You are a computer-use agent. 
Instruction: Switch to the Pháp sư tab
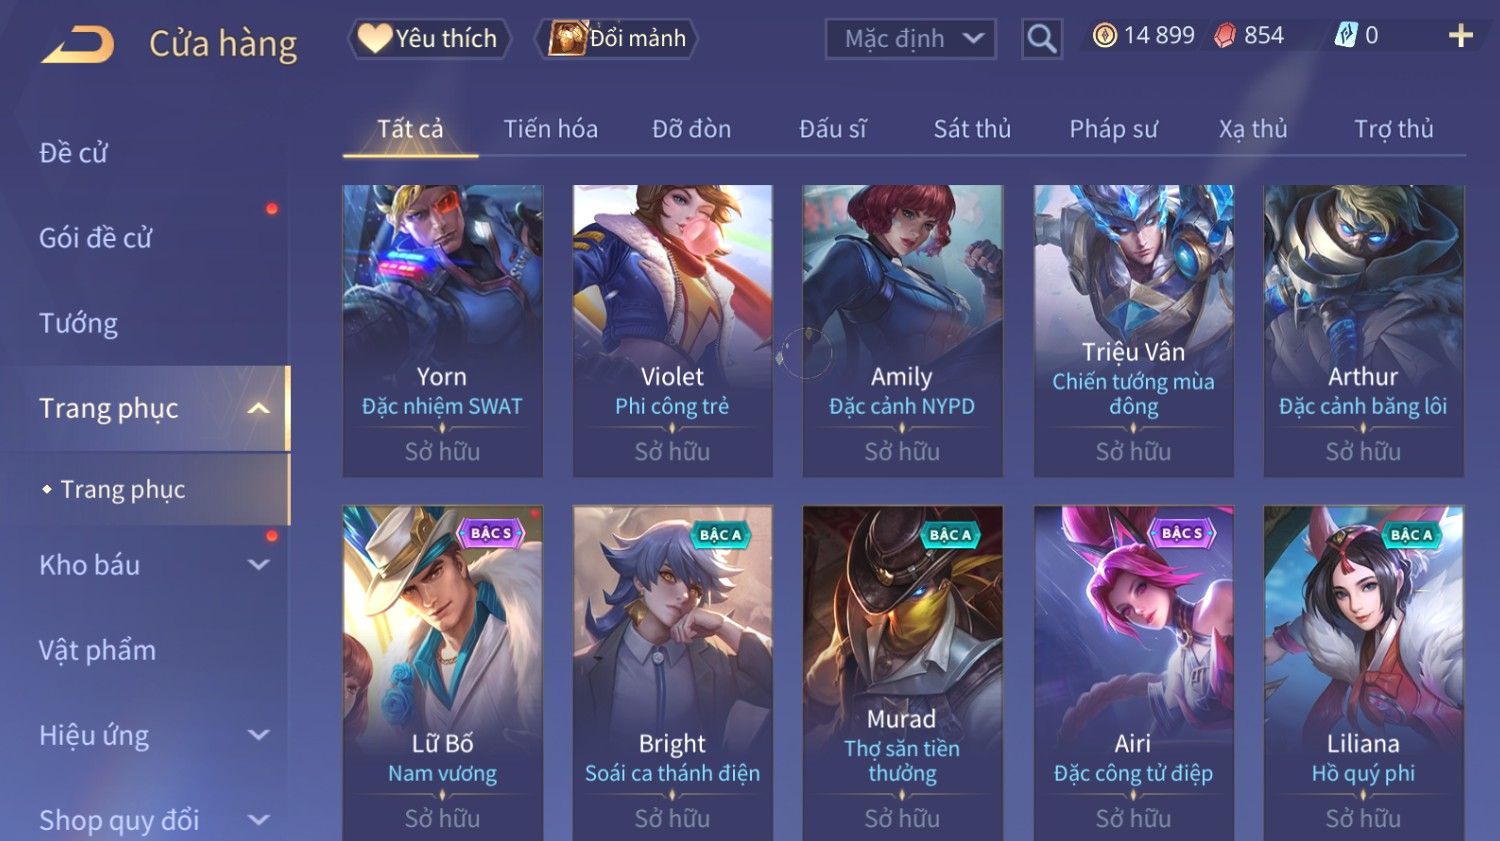point(1113,129)
